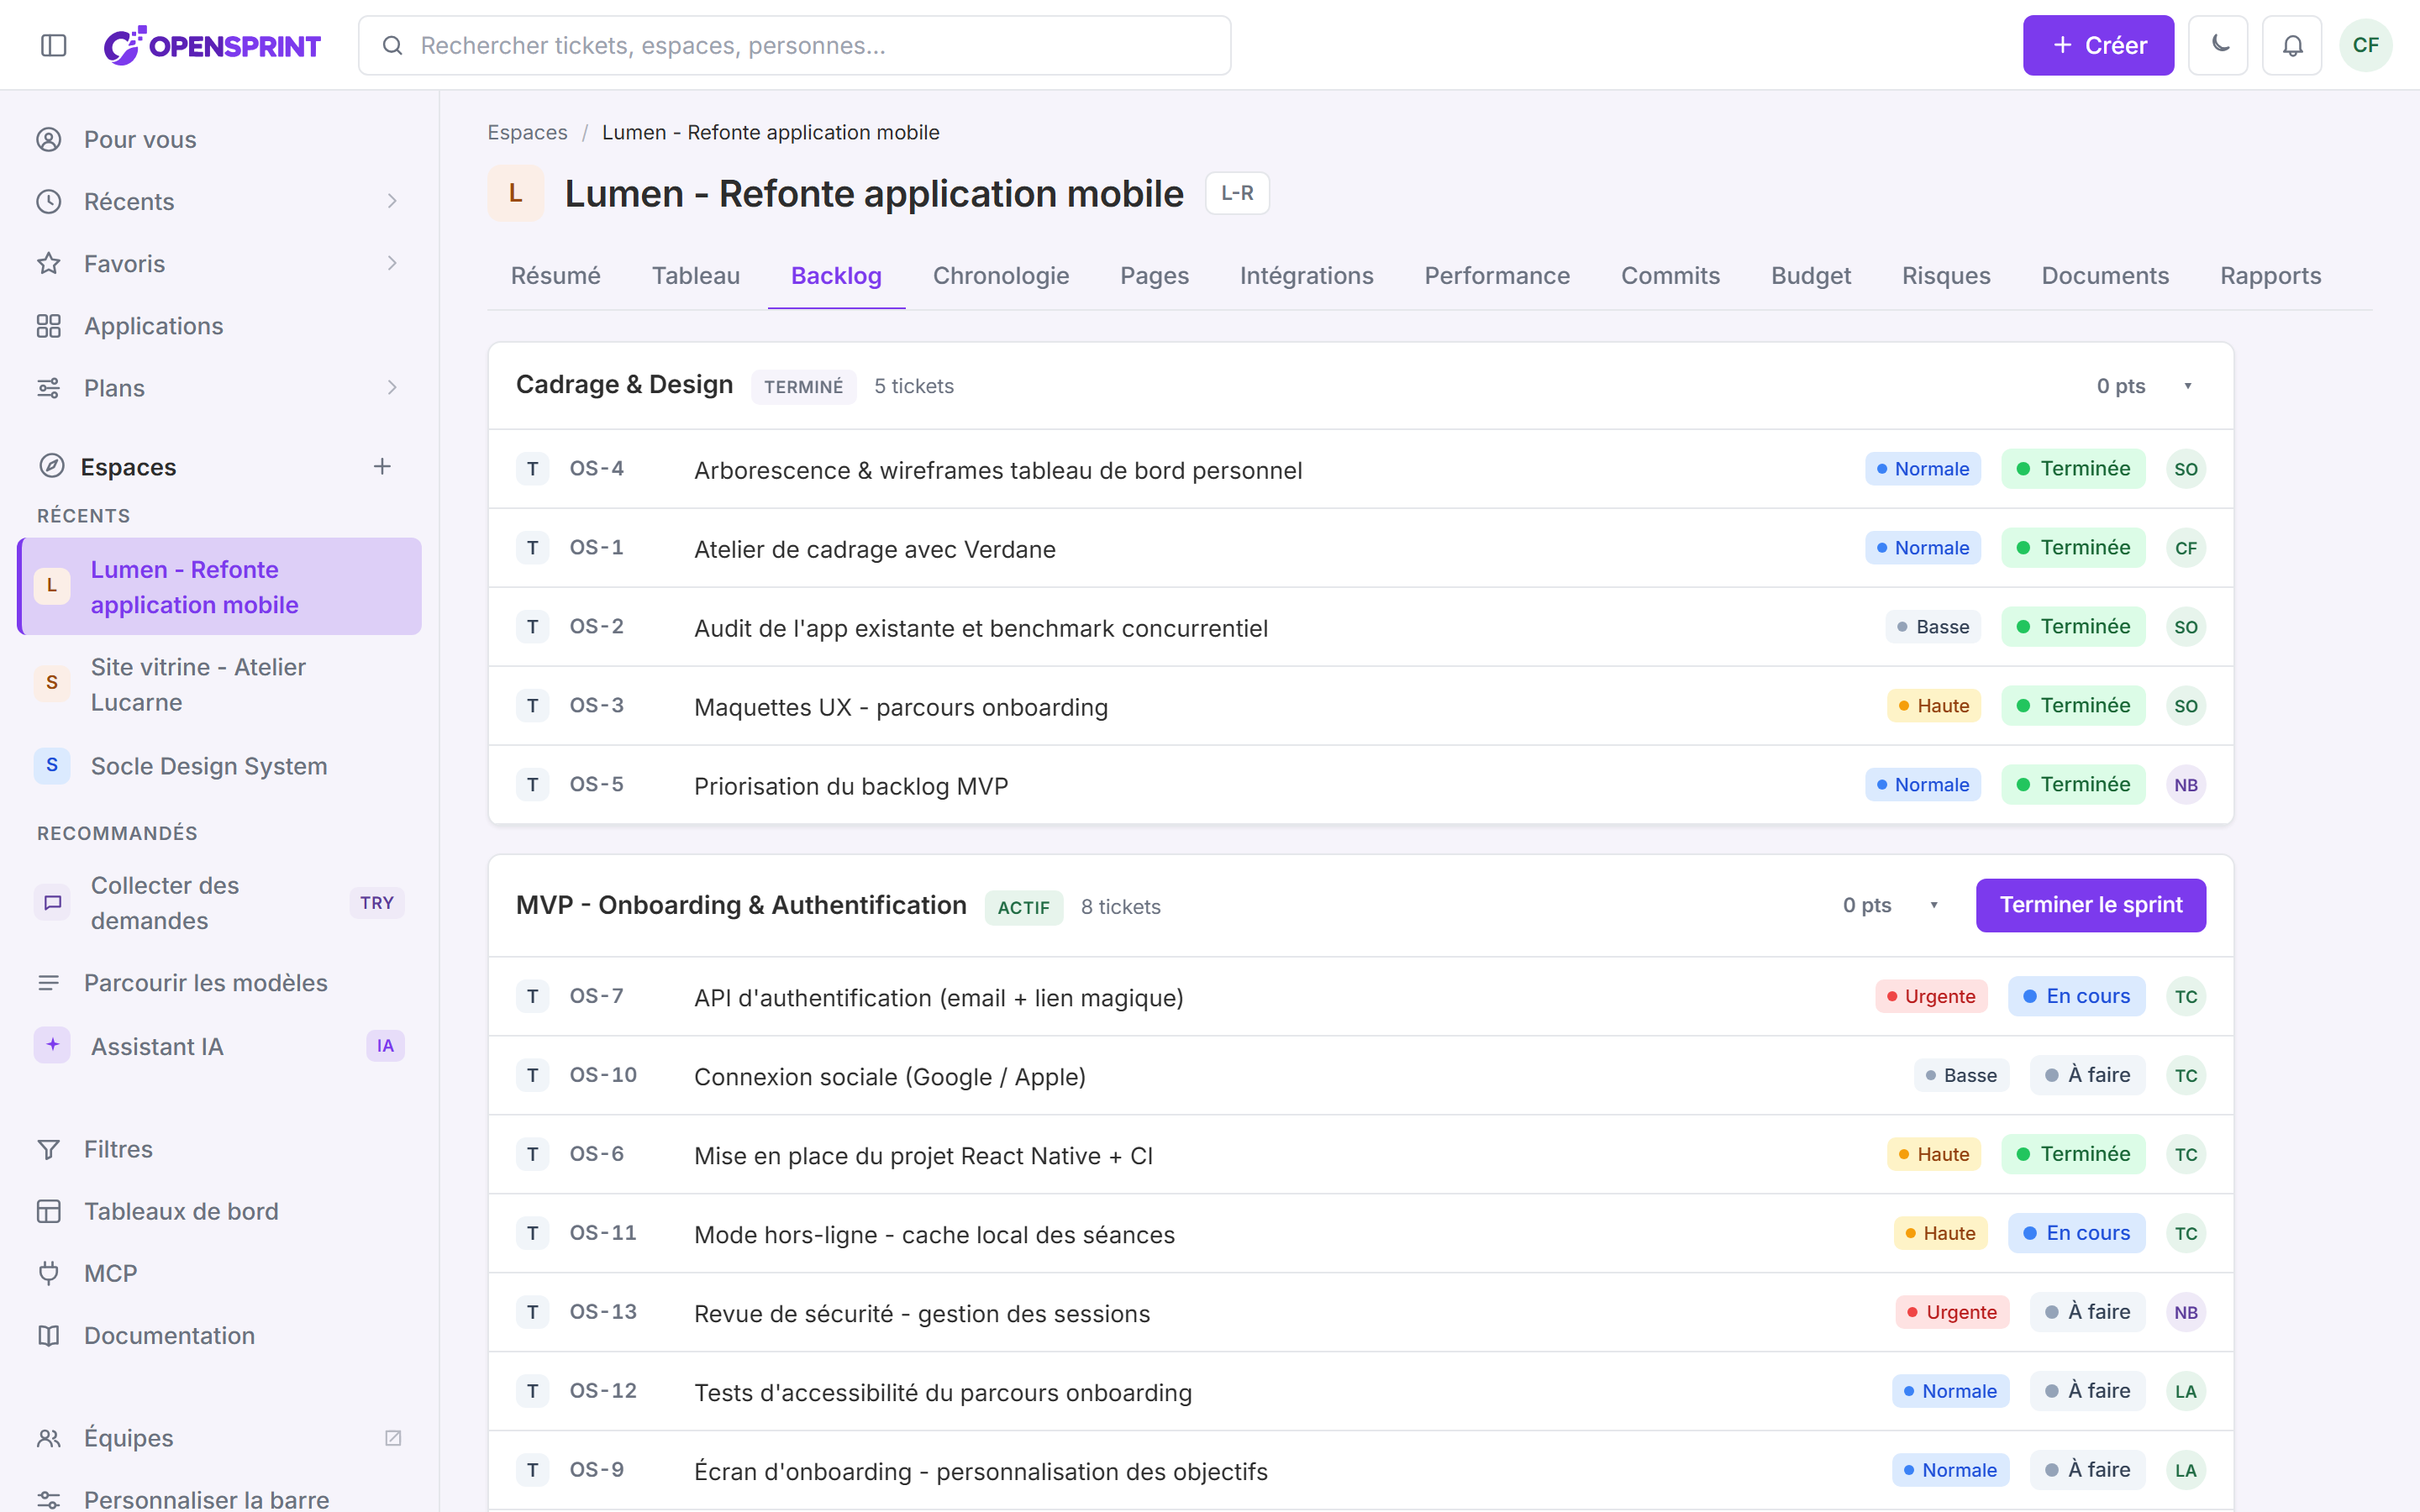Viewport: 2420px width, 1512px height.
Task: Click the SO assignee avatar on OS-4
Action: click(x=2186, y=469)
